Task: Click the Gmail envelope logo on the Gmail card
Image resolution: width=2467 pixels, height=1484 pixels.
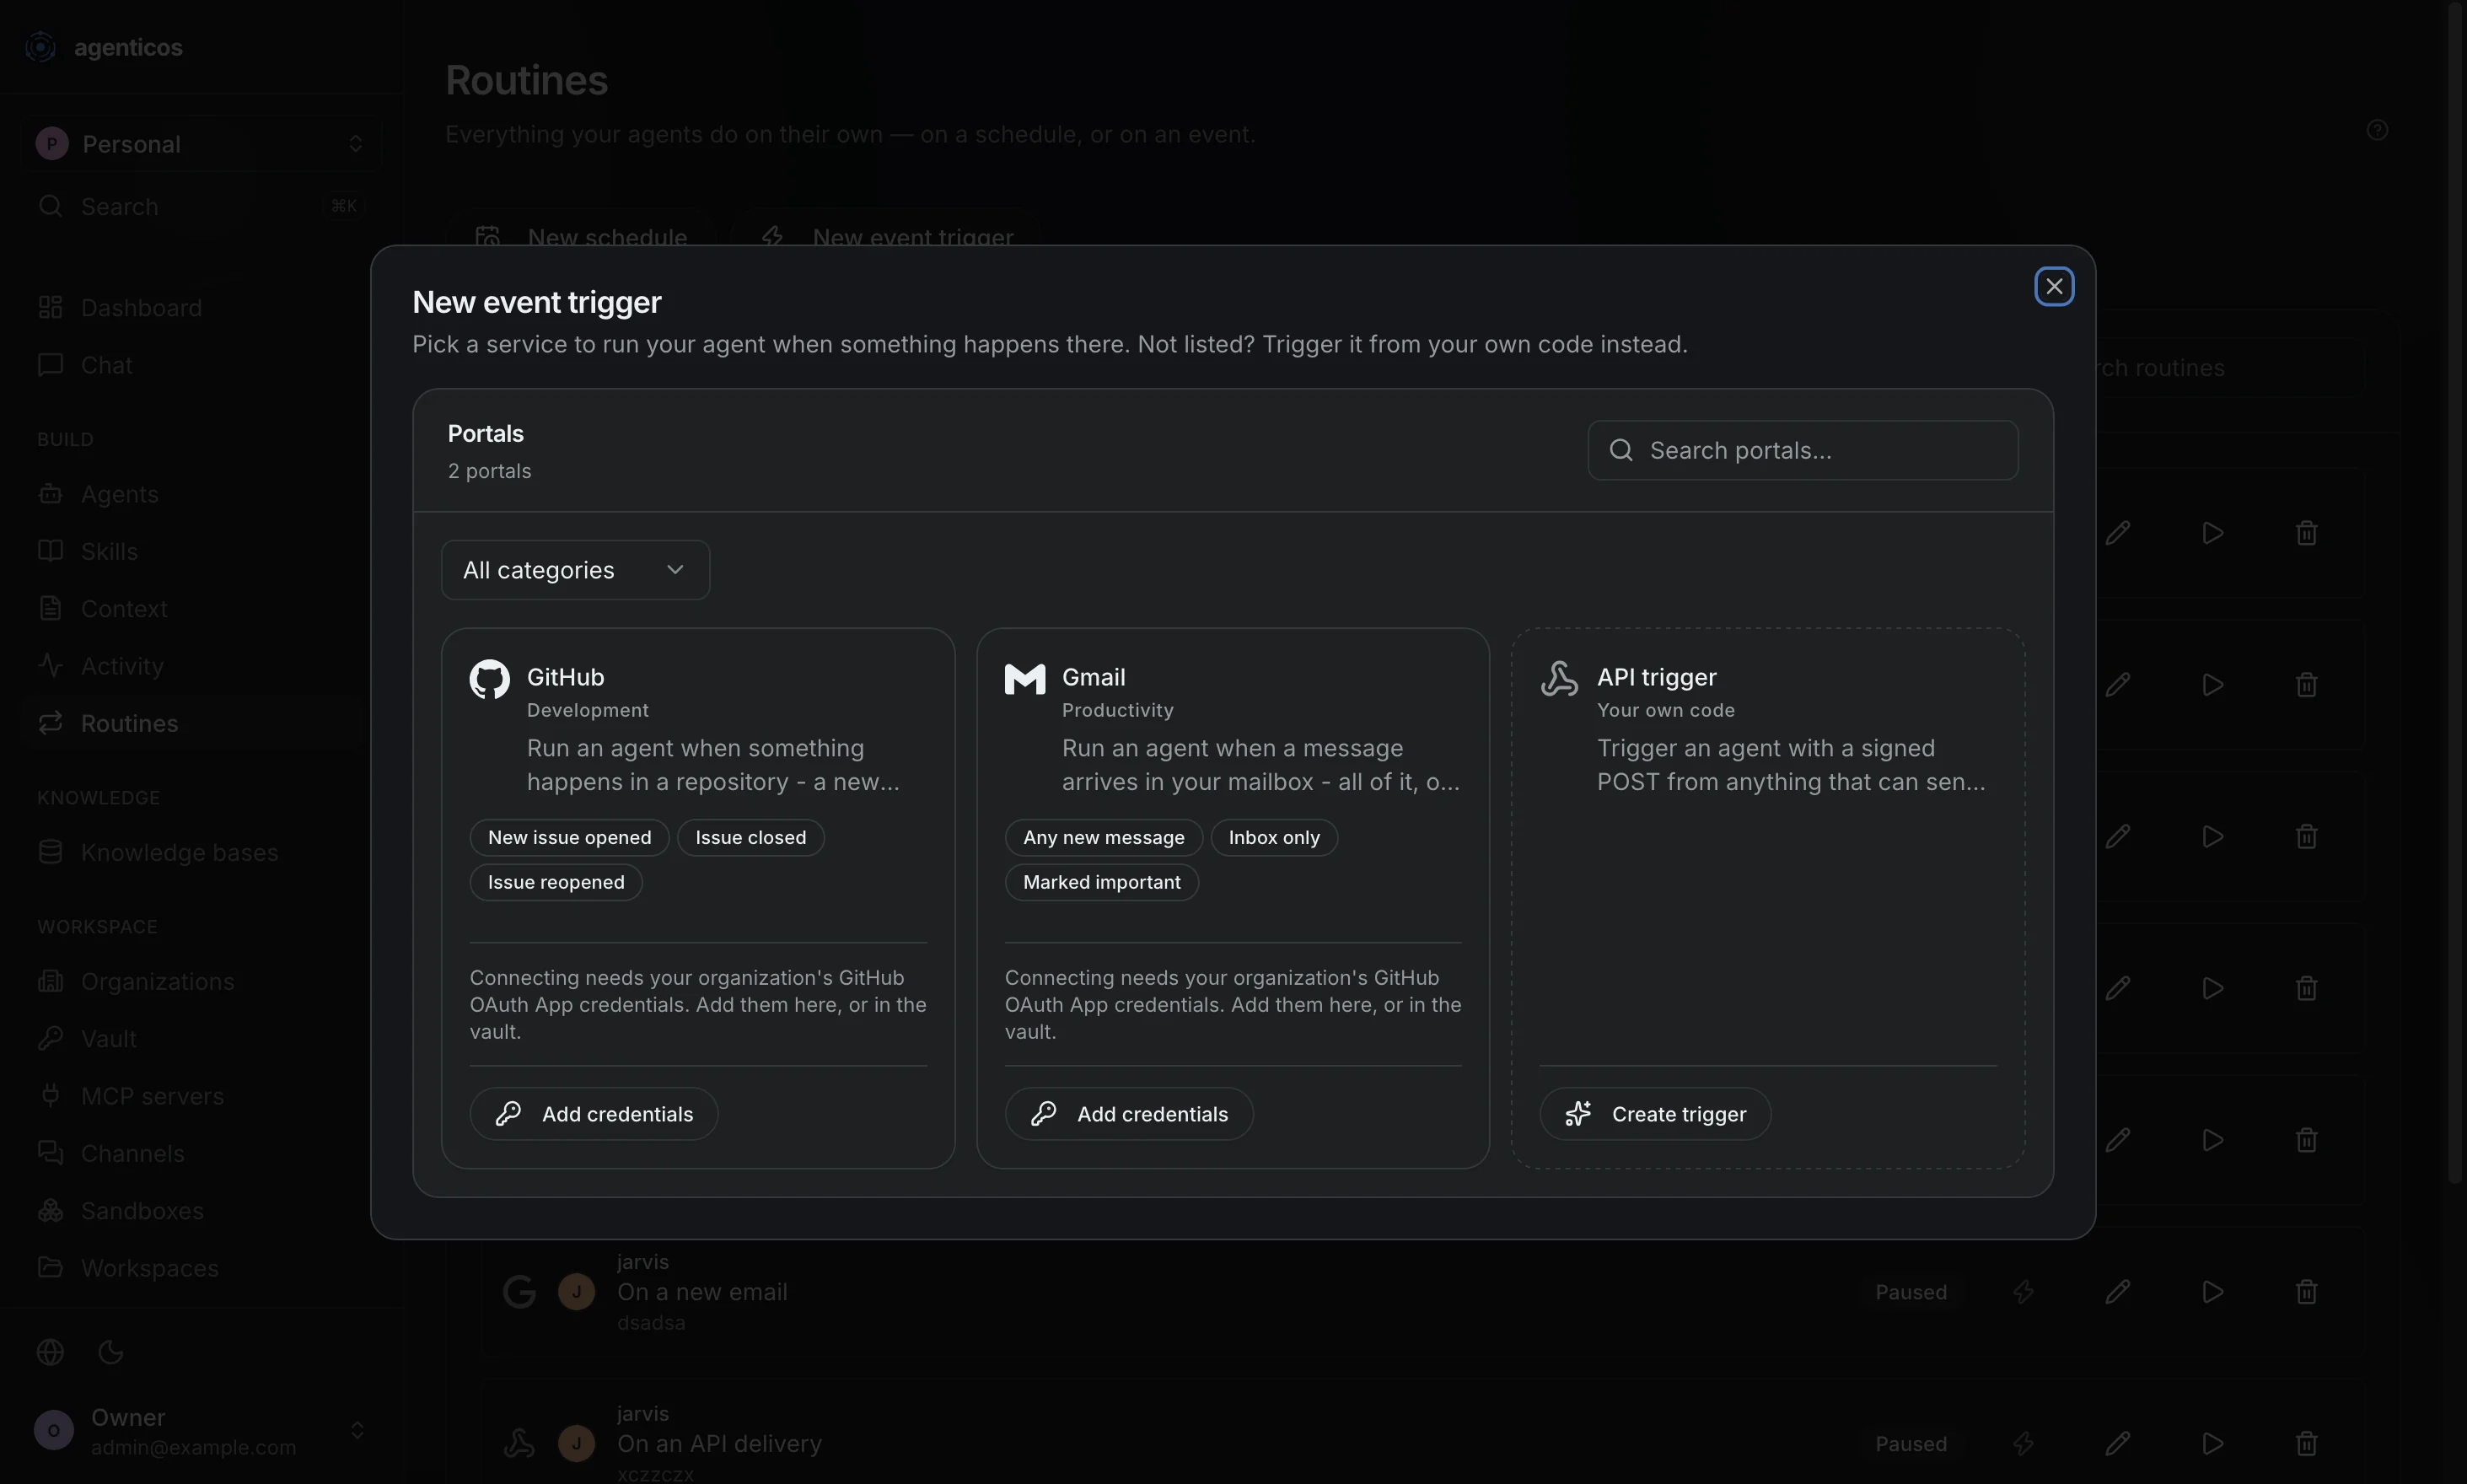Action: coord(1024,679)
